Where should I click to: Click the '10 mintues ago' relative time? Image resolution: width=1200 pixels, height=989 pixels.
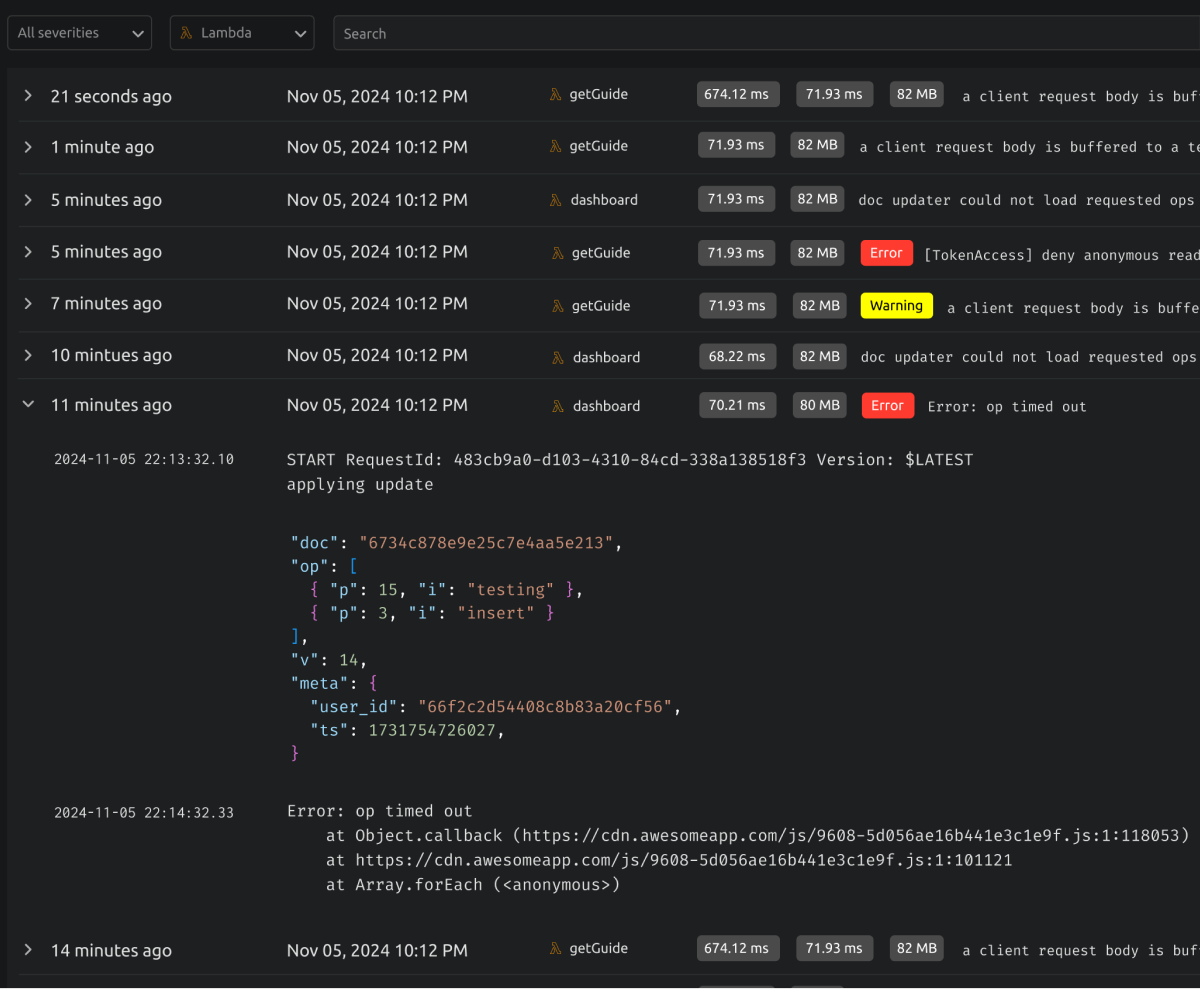[x=111, y=355]
